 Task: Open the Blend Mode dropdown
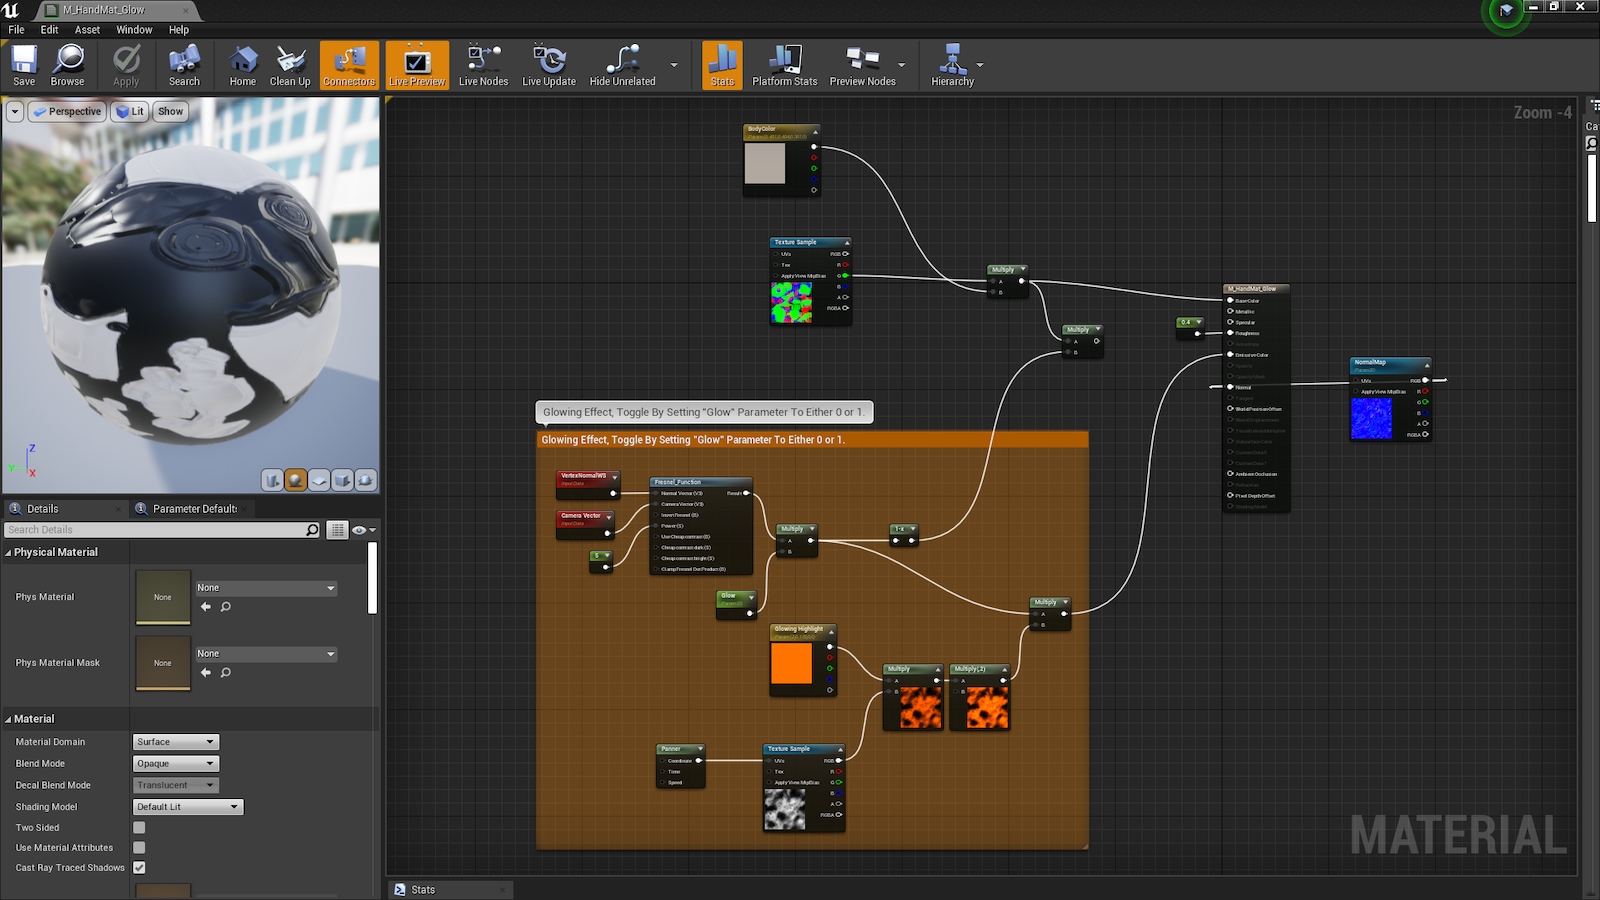tap(175, 763)
